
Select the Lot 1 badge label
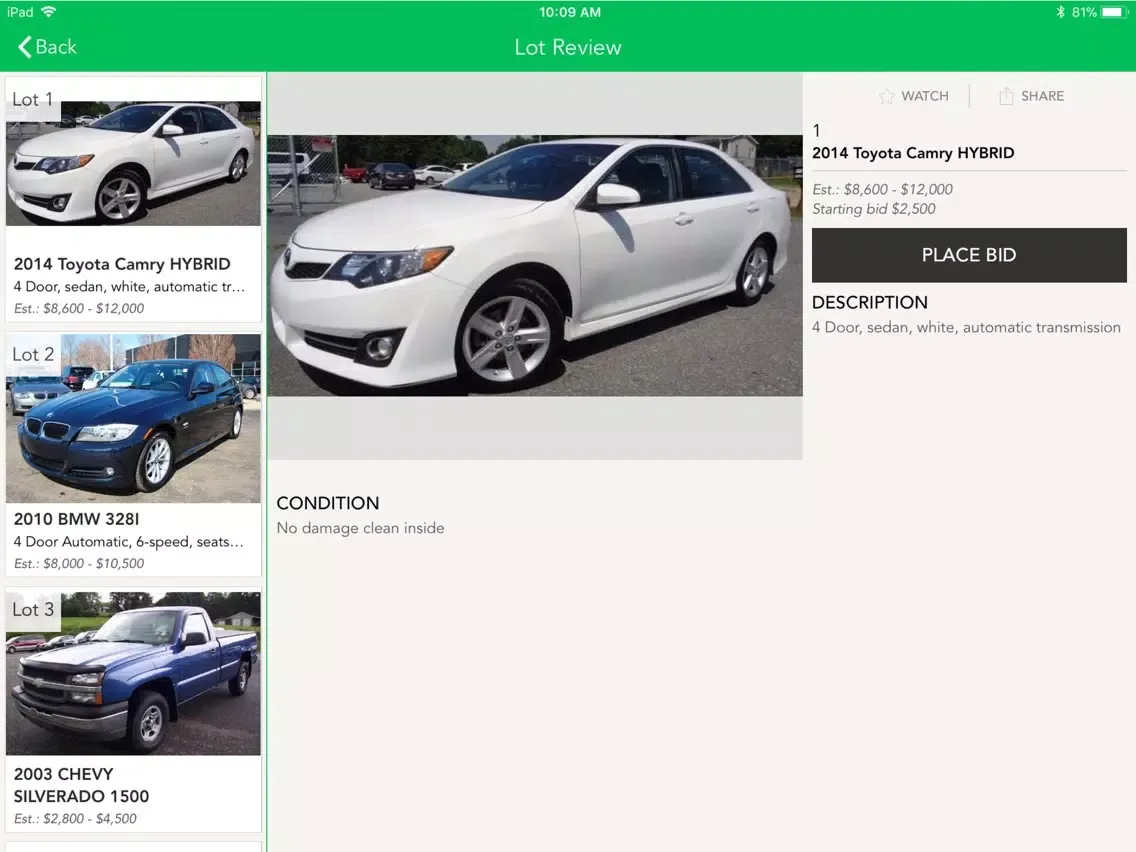pyautogui.click(x=33, y=99)
